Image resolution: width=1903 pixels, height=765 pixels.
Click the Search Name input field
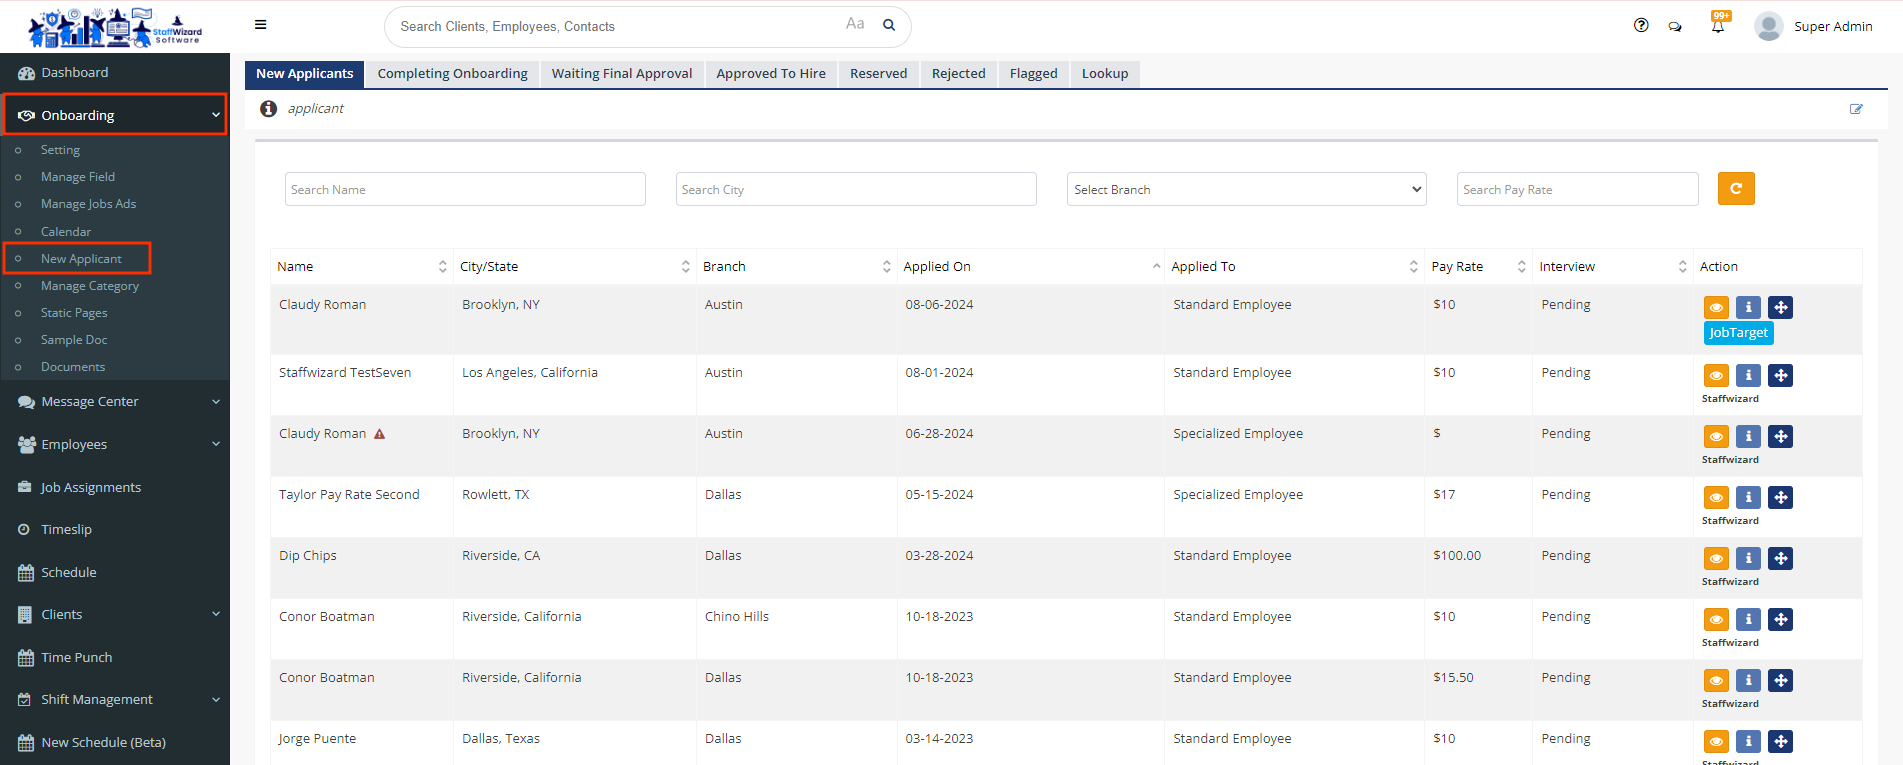(465, 190)
